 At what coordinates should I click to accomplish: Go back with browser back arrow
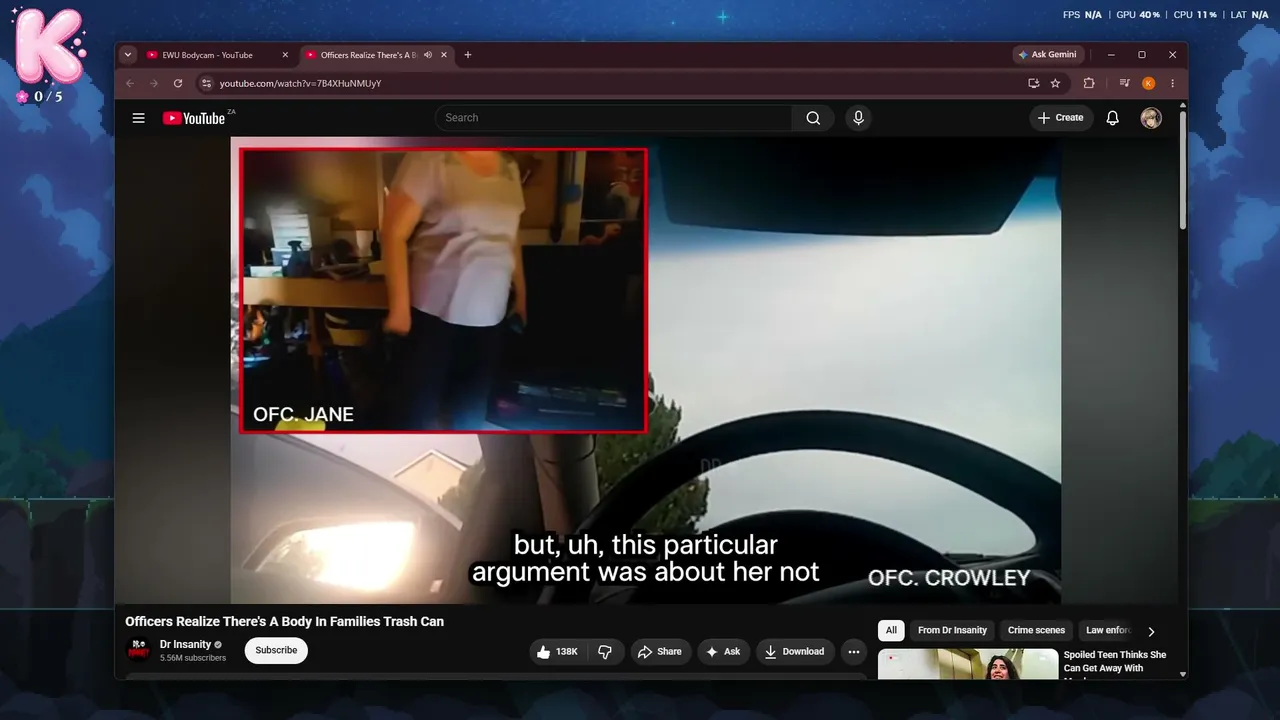click(129, 83)
